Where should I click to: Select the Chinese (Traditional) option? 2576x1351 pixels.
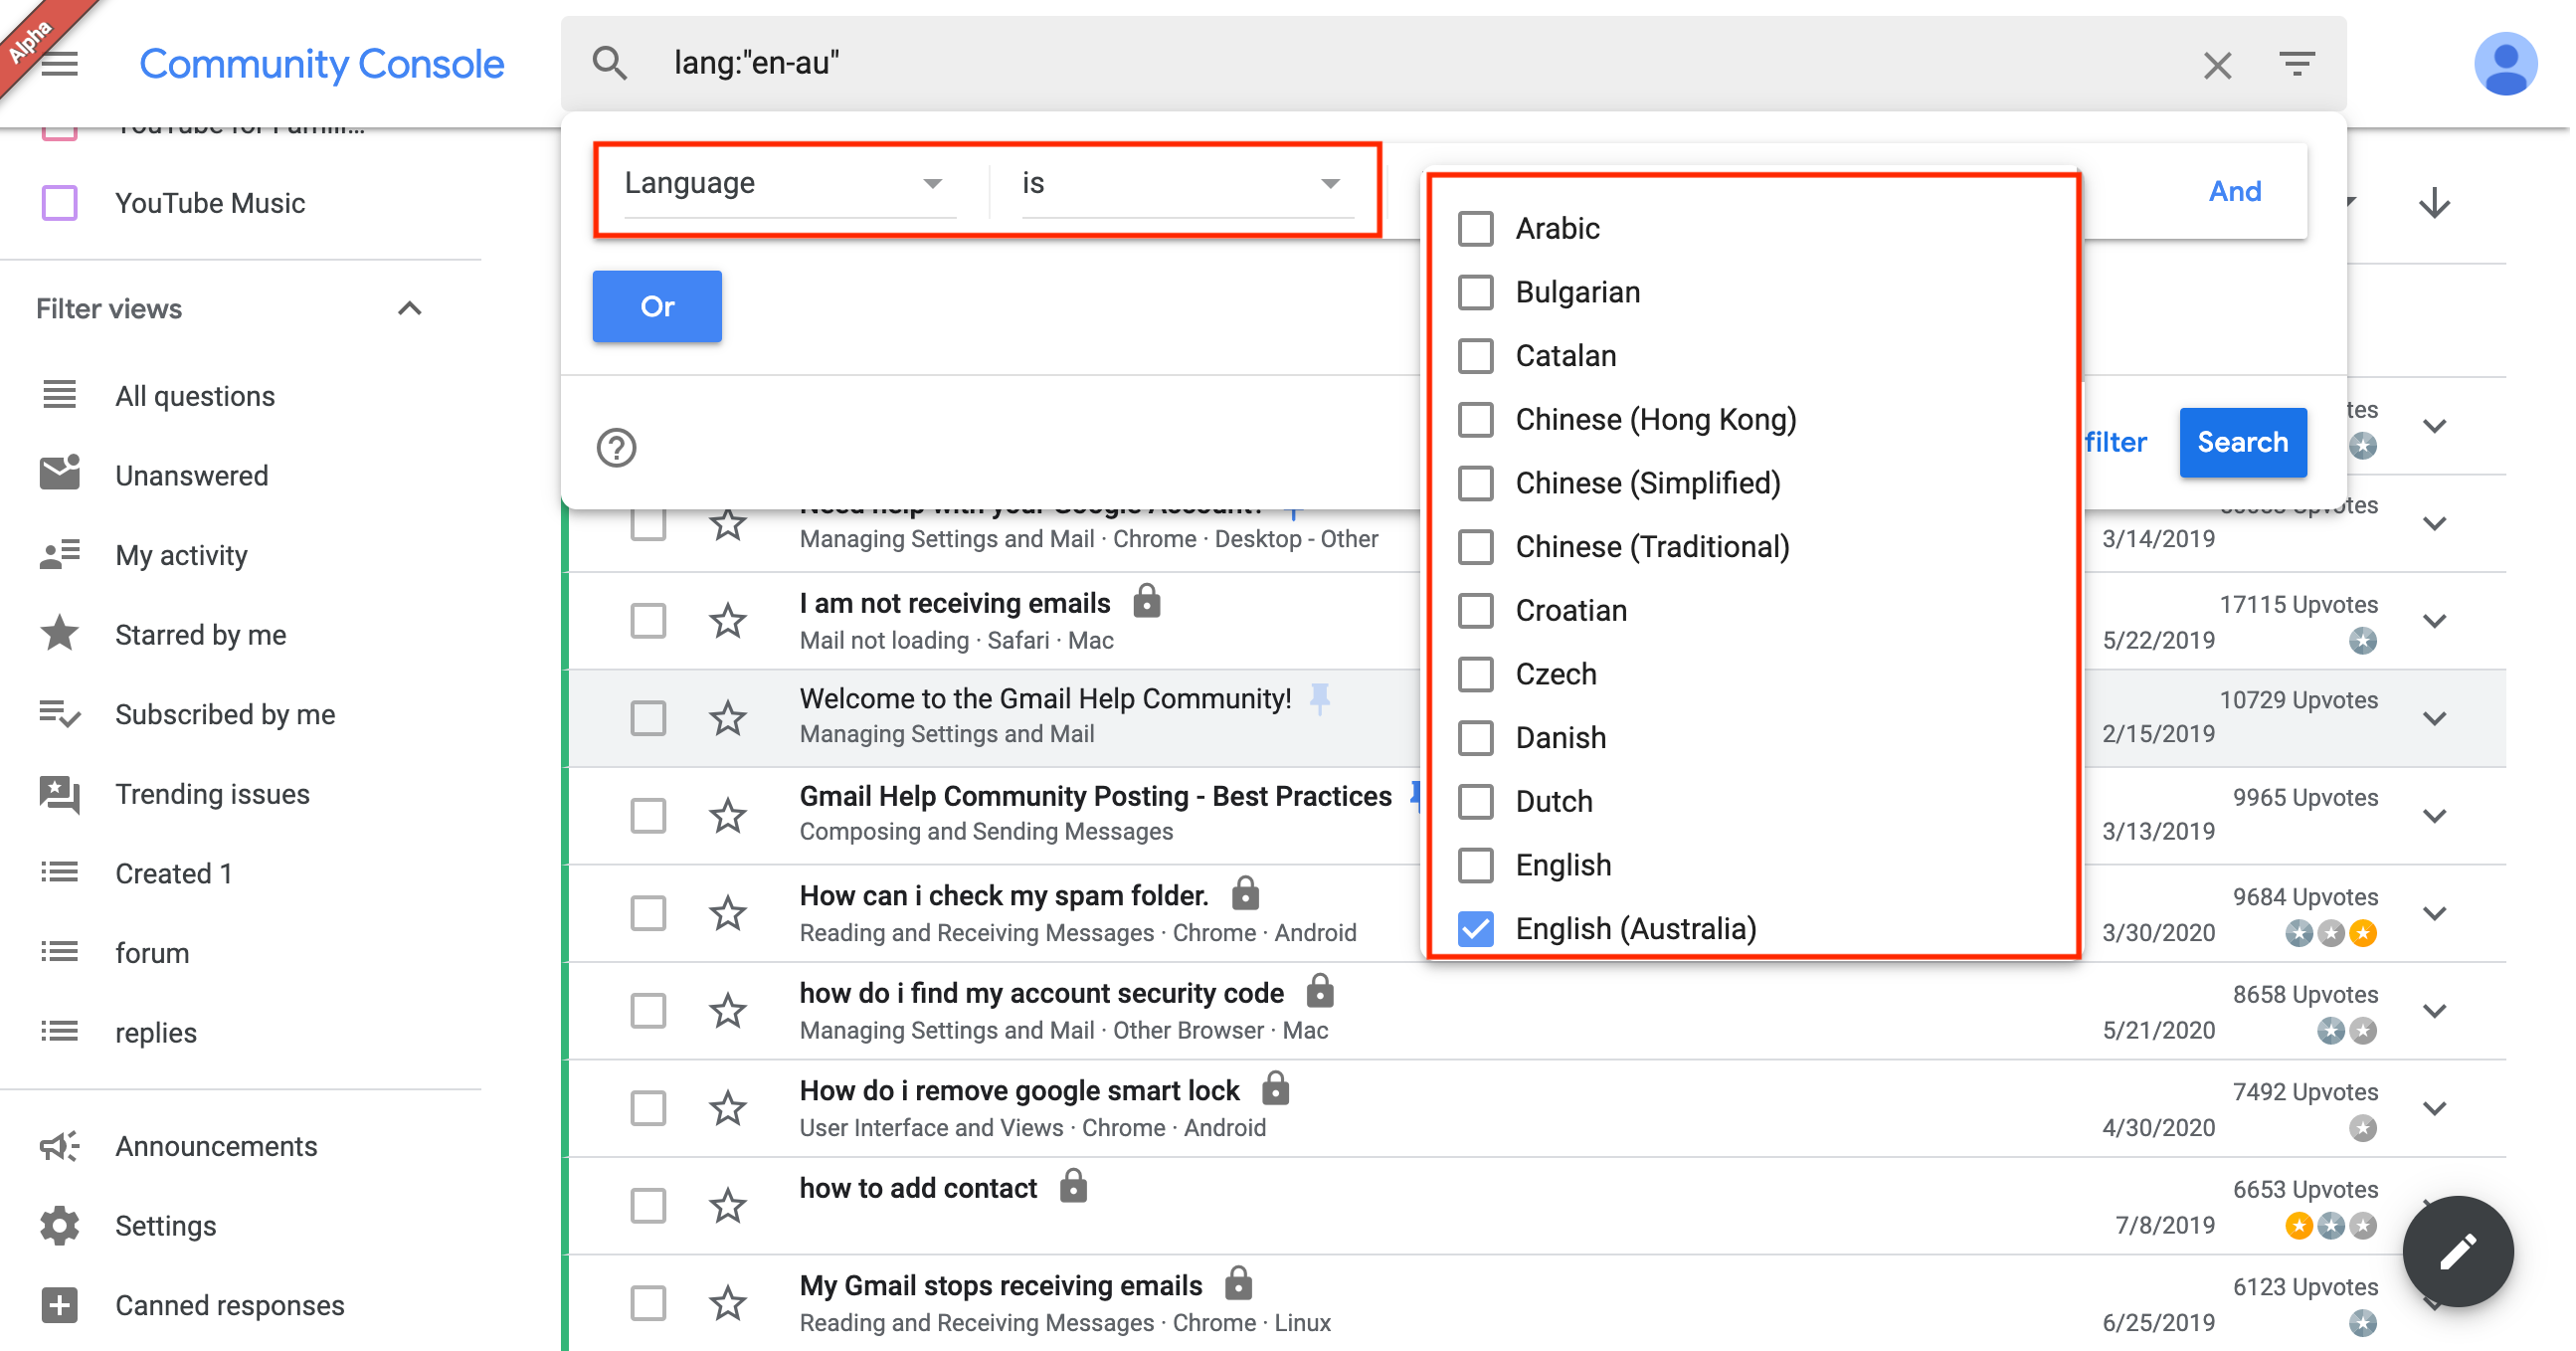point(1651,547)
